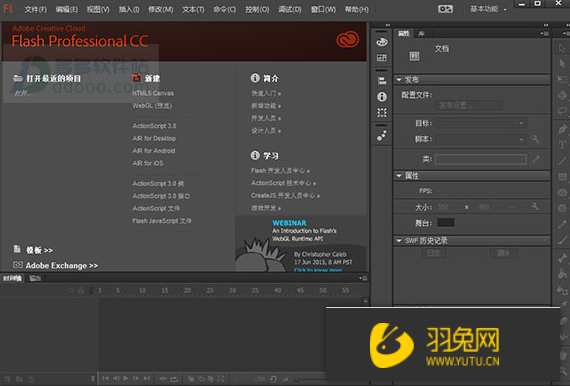Open the 基本功能 workspace dropdown
The image size is (570, 386).
(488, 9)
